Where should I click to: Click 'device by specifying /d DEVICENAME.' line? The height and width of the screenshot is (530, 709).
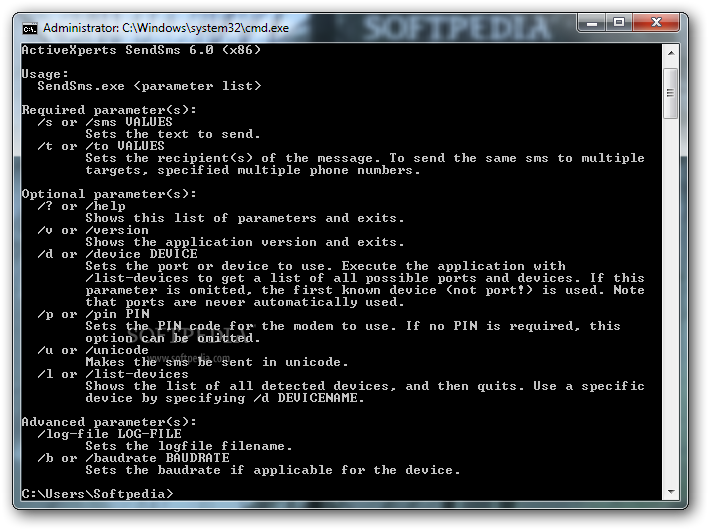point(225,398)
